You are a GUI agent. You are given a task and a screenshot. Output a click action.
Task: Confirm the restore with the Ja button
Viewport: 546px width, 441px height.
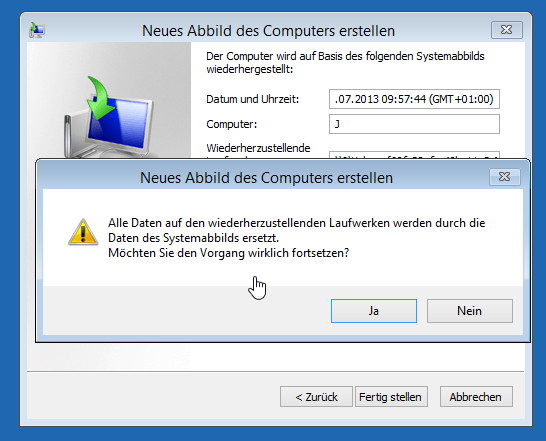coord(374,311)
